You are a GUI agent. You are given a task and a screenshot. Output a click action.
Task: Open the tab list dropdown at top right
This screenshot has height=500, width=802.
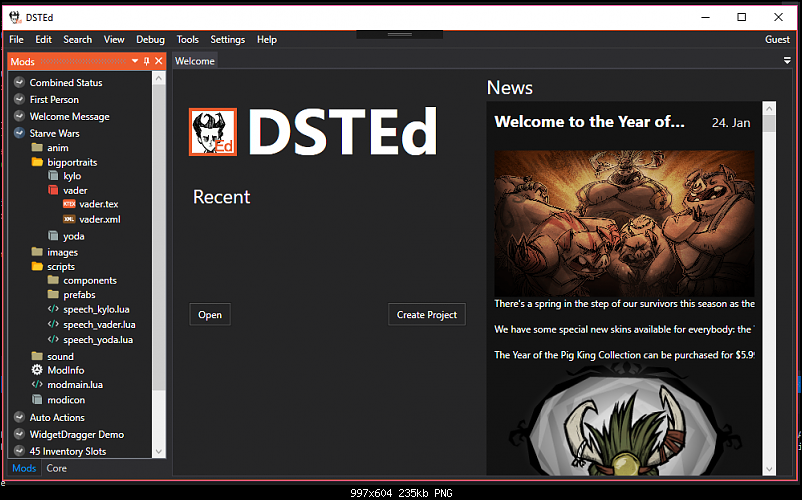pos(787,60)
